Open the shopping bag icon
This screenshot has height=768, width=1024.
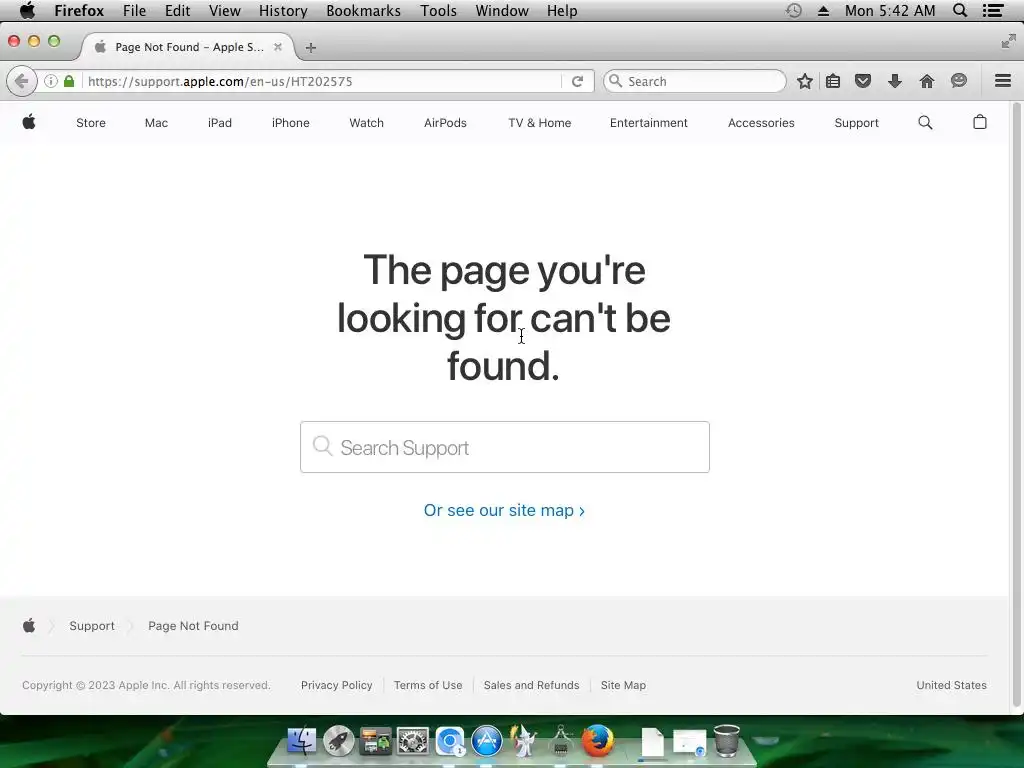pyautogui.click(x=980, y=122)
